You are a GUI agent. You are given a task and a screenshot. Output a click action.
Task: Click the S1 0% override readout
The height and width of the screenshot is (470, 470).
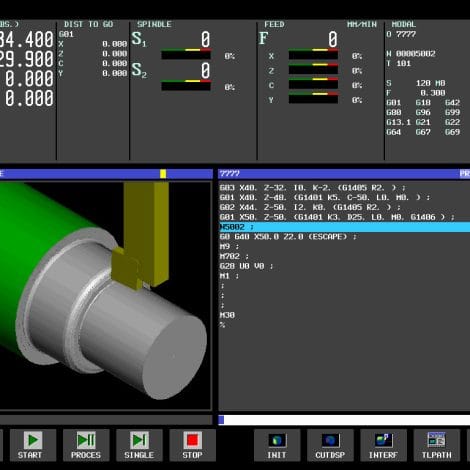(x=229, y=56)
